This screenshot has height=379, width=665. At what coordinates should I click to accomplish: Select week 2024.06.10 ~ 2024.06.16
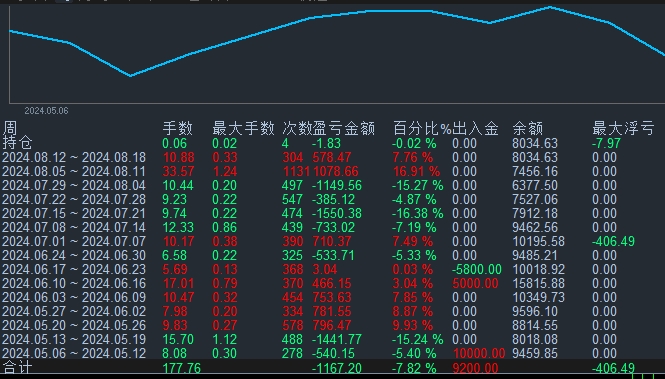tap(74, 284)
